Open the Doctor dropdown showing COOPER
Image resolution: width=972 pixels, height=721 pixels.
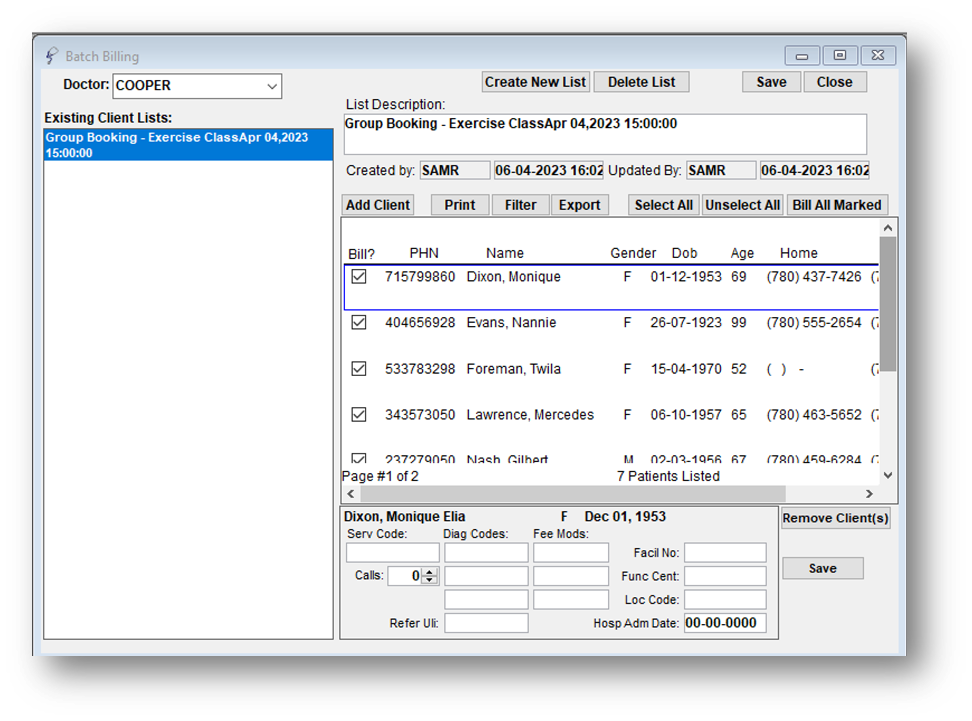point(272,87)
